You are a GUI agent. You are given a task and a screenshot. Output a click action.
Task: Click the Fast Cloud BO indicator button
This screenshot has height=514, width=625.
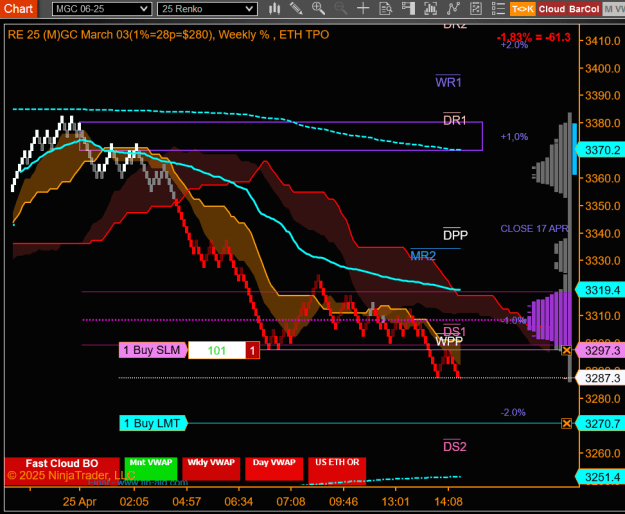[x=62, y=471]
